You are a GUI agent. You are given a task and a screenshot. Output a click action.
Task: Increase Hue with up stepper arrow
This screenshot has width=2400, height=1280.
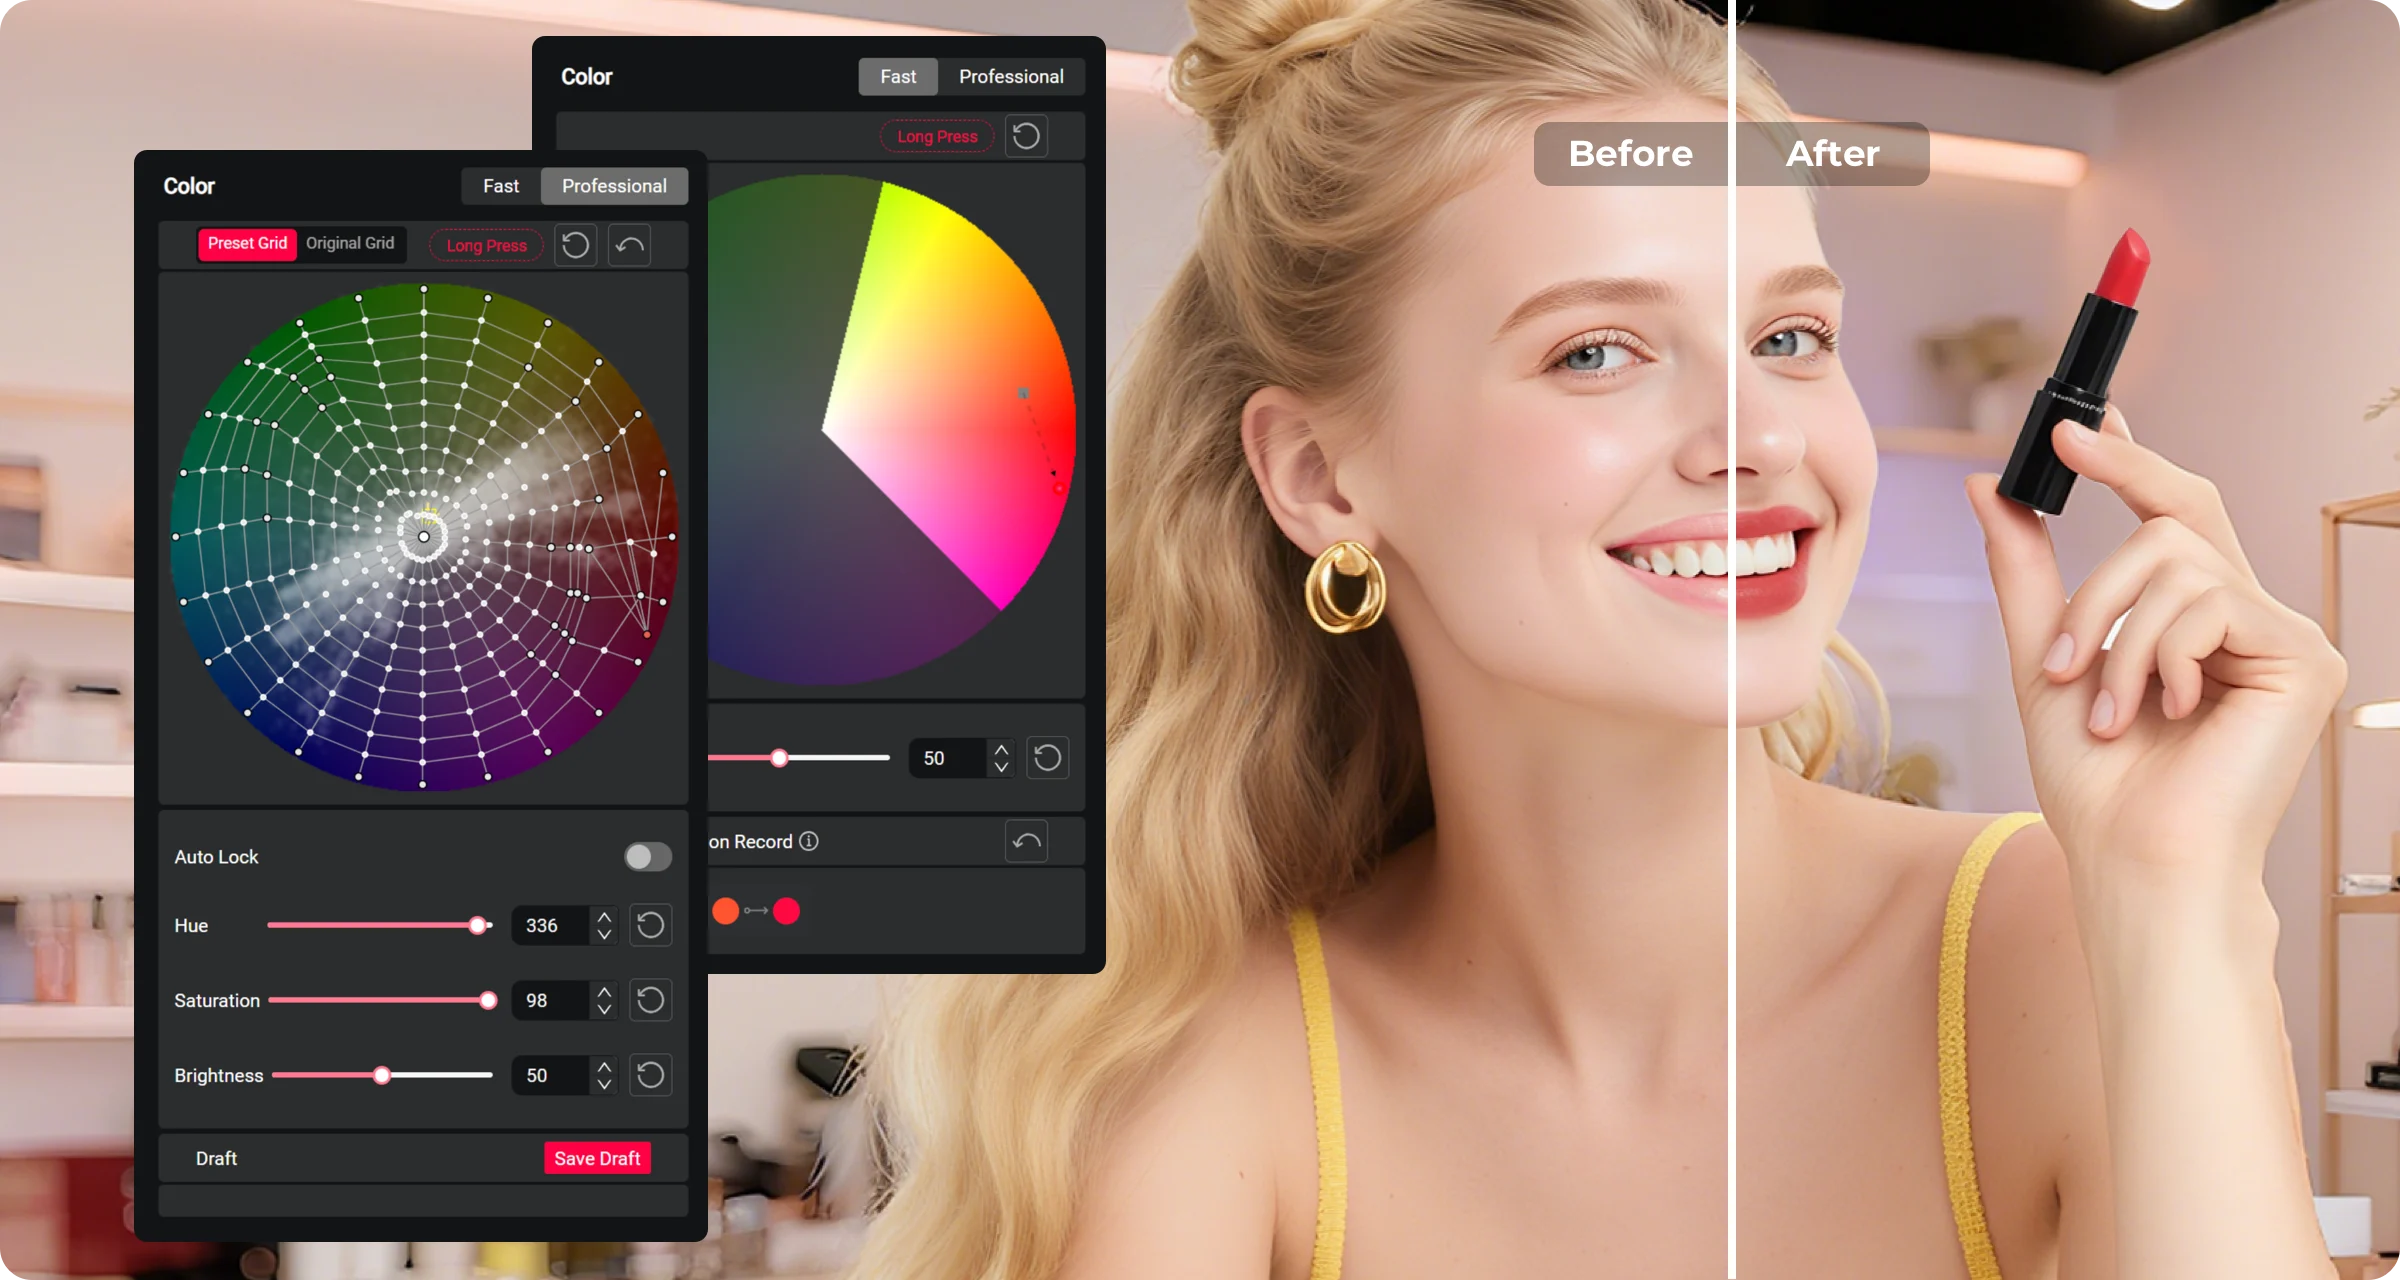click(x=604, y=916)
